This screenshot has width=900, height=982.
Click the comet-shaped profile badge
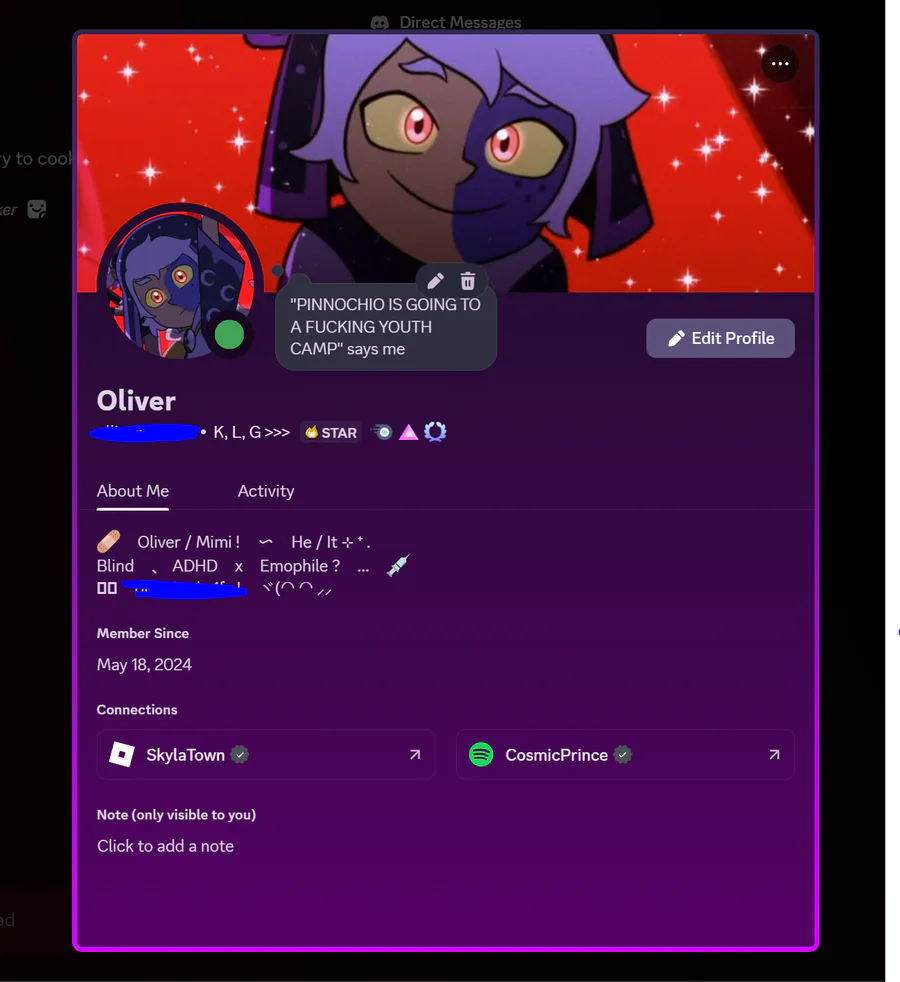point(382,432)
